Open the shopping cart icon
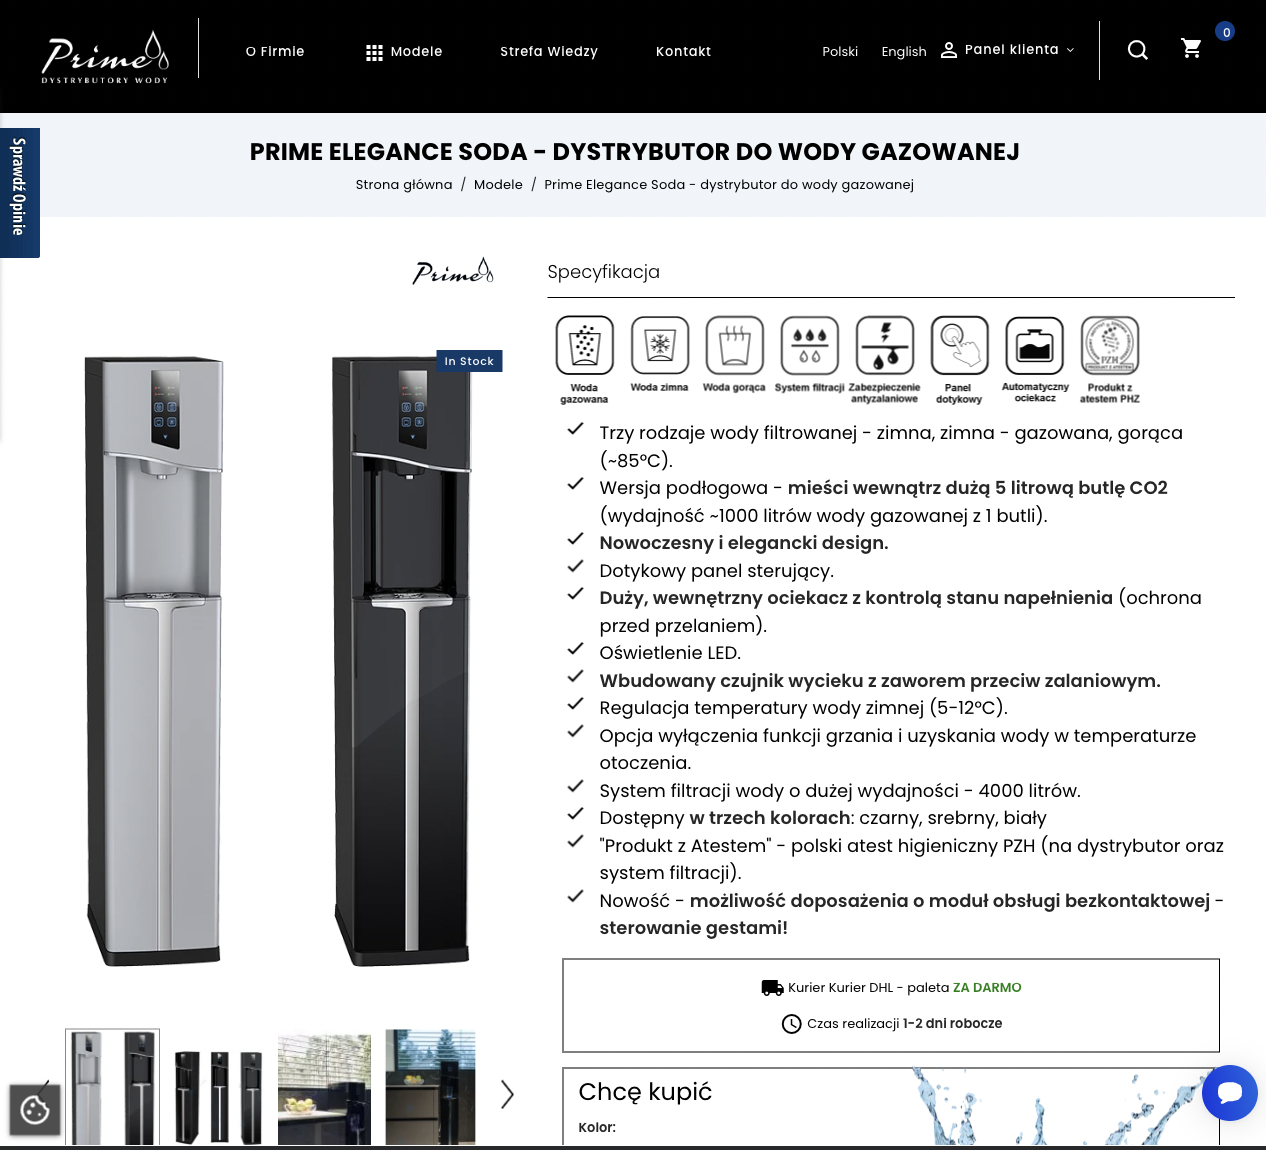This screenshot has width=1266, height=1150. tap(1191, 49)
